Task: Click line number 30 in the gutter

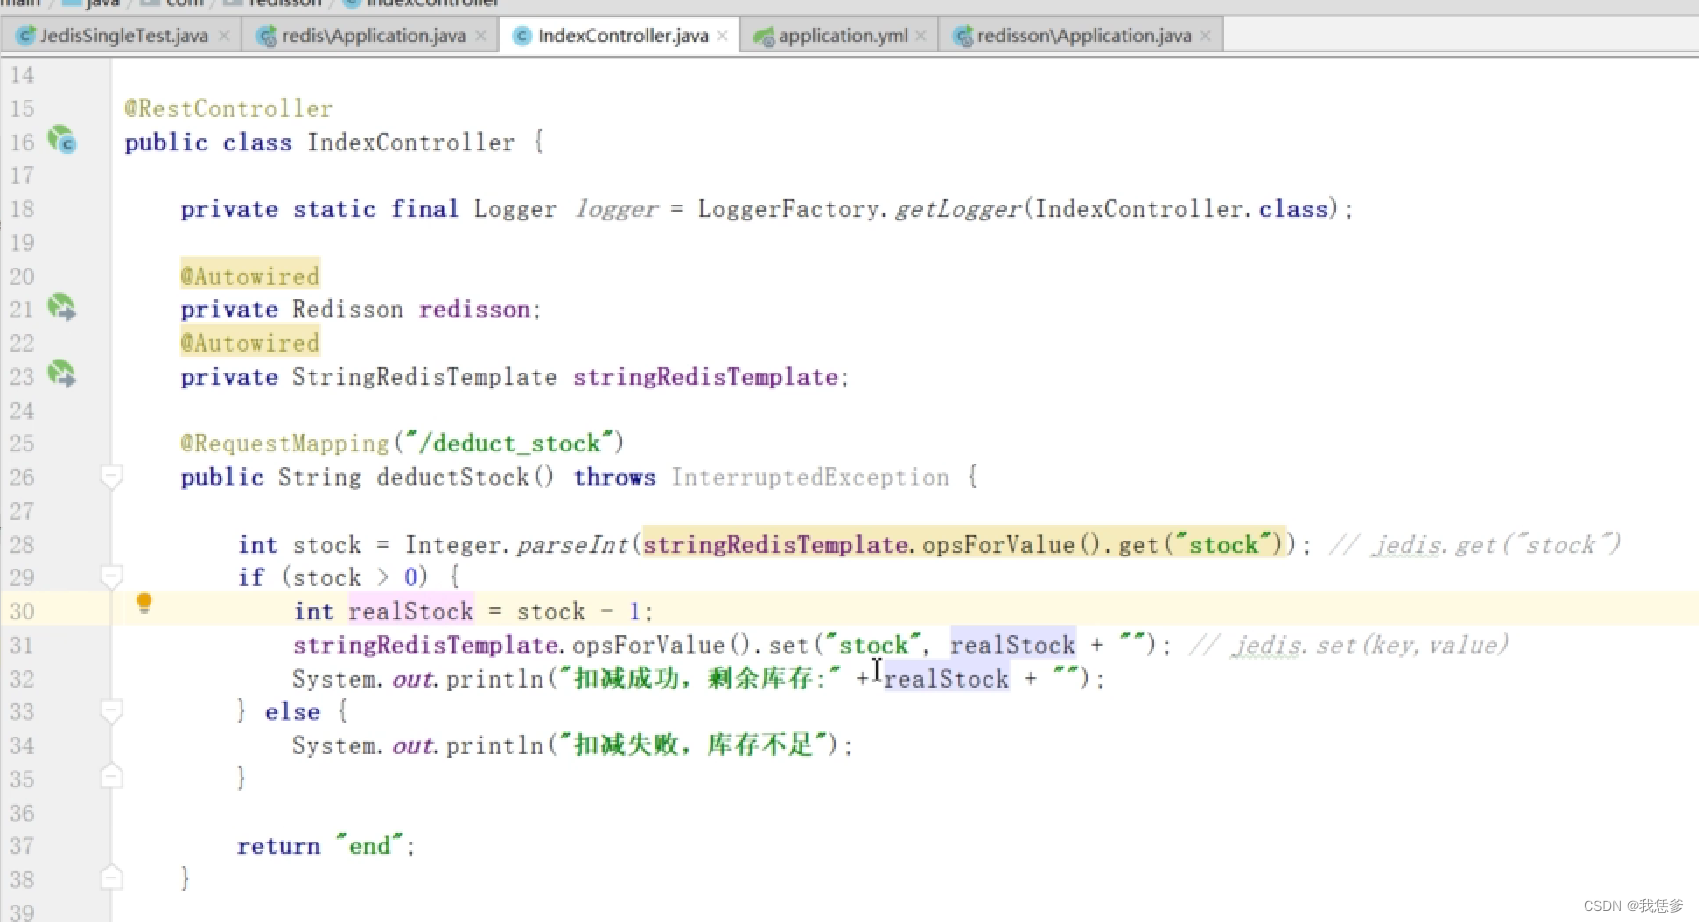Action: click(22, 611)
